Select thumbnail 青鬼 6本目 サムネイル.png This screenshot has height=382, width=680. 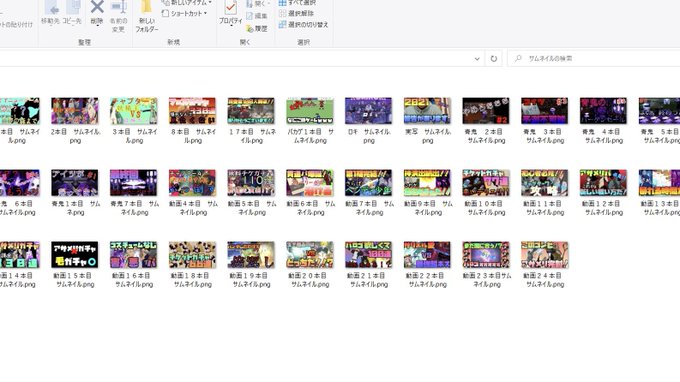20,183
